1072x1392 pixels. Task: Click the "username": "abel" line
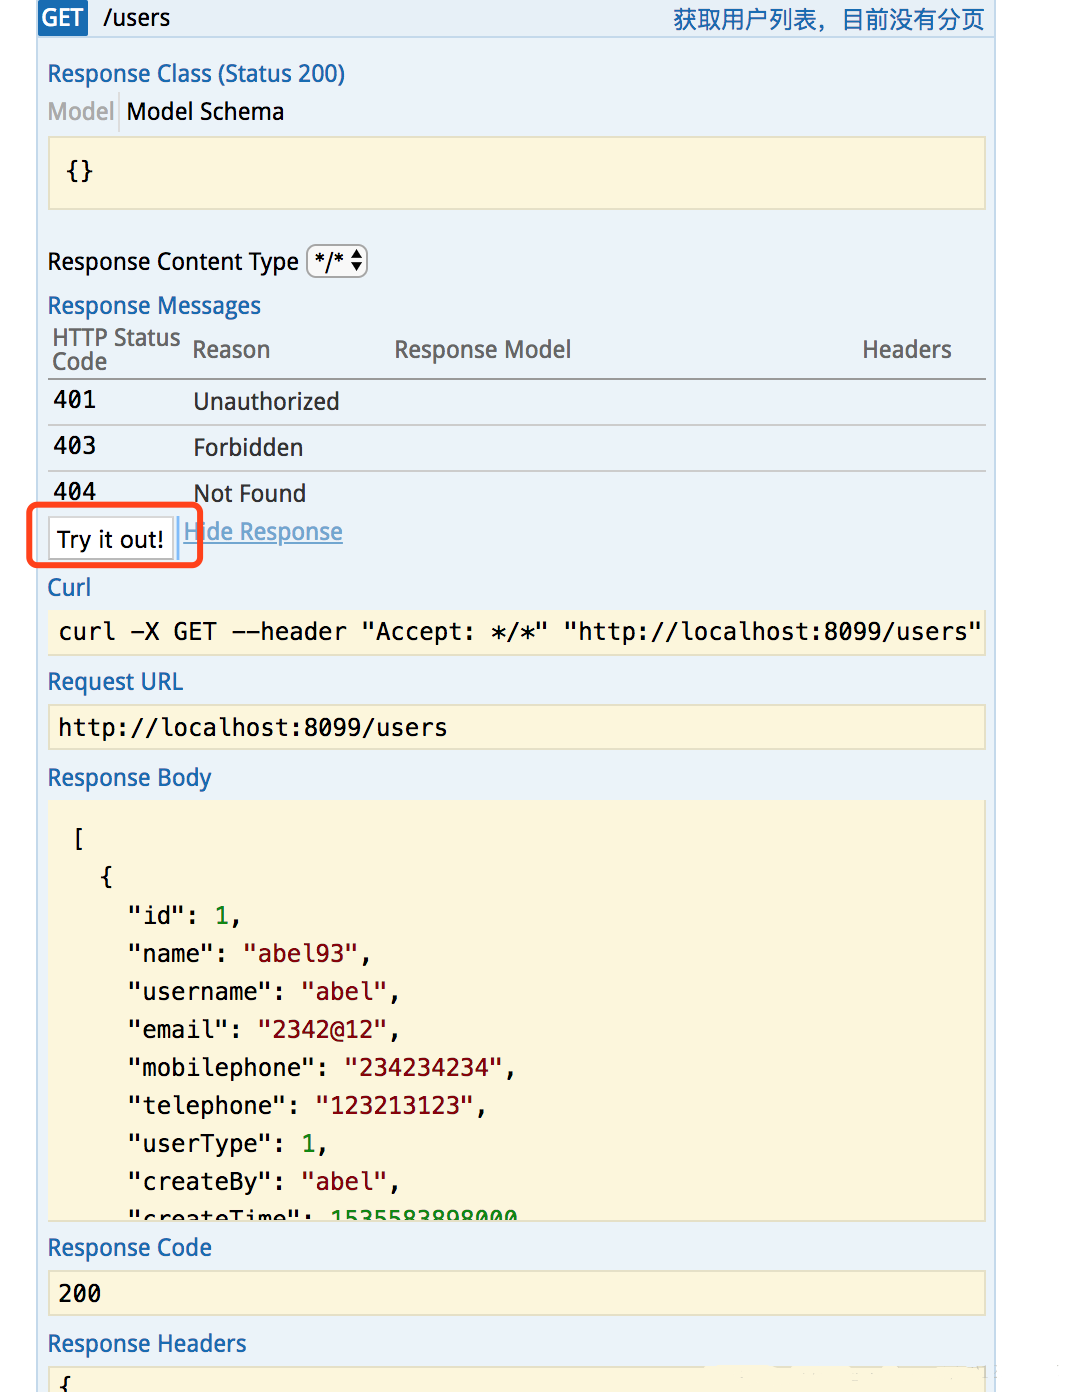tap(264, 992)
